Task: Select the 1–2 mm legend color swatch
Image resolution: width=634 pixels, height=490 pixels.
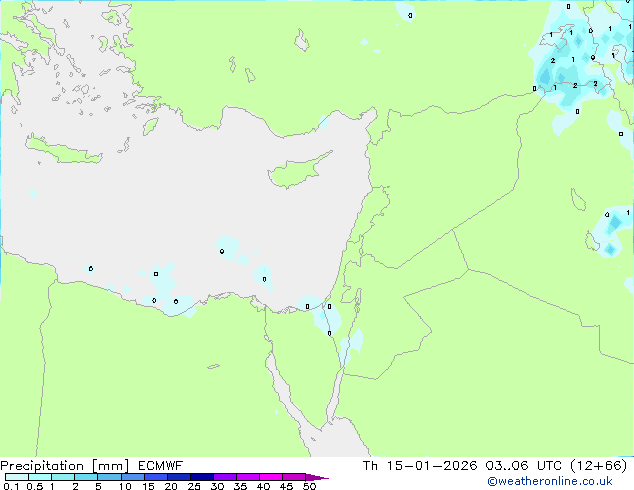Action: click(x=63, y=477)
